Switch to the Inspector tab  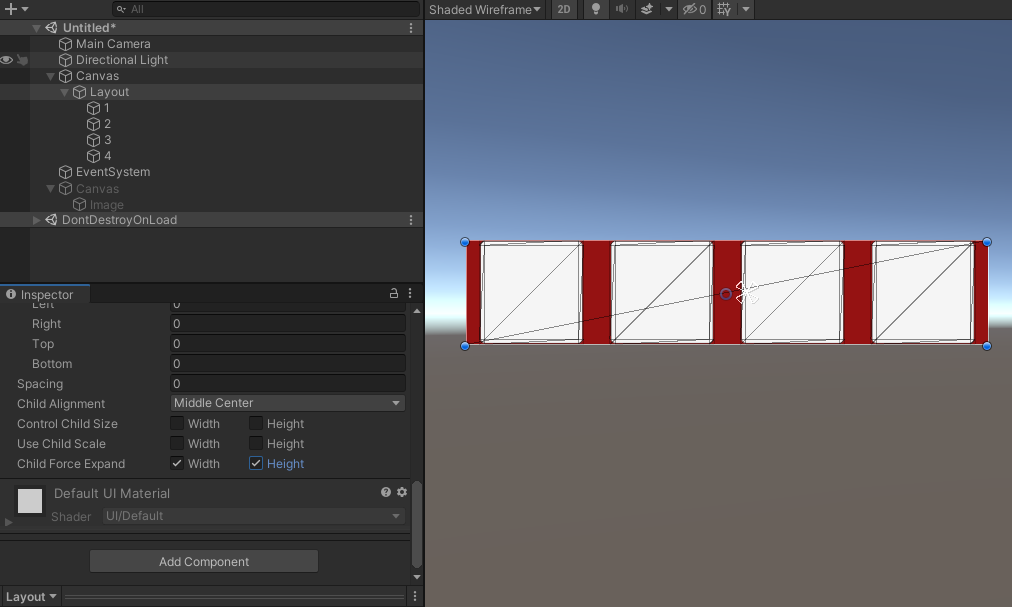pos(45,294)
